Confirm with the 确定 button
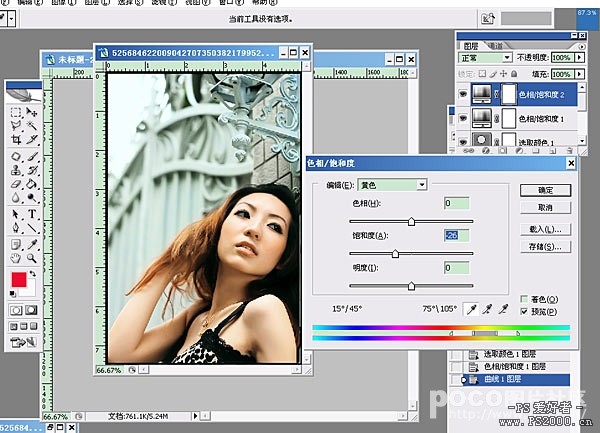The height and width of the screenshot is (433, 600). [545, 190]
